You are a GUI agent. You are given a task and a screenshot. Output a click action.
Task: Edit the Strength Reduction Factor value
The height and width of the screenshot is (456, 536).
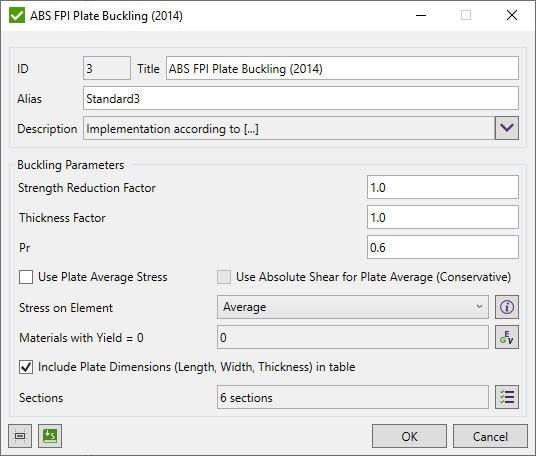tap(443, 187)
